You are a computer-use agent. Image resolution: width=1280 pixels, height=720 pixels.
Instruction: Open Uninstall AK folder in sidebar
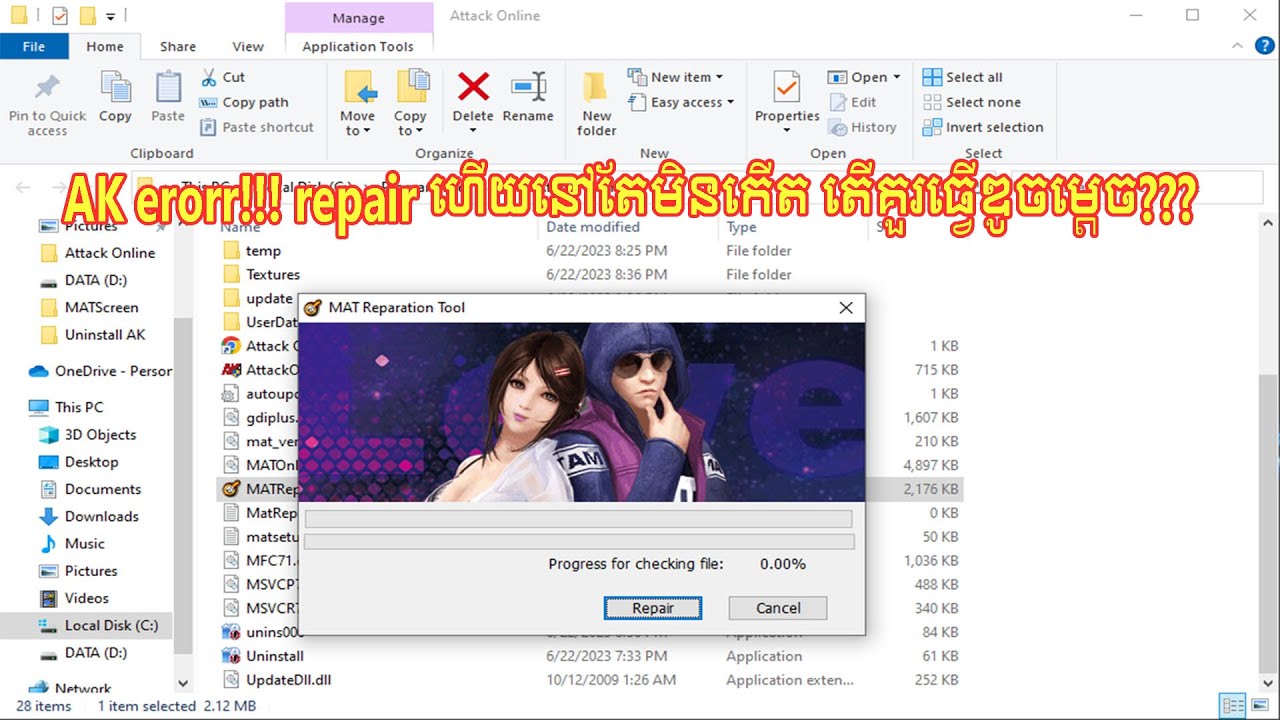point(94,334)
